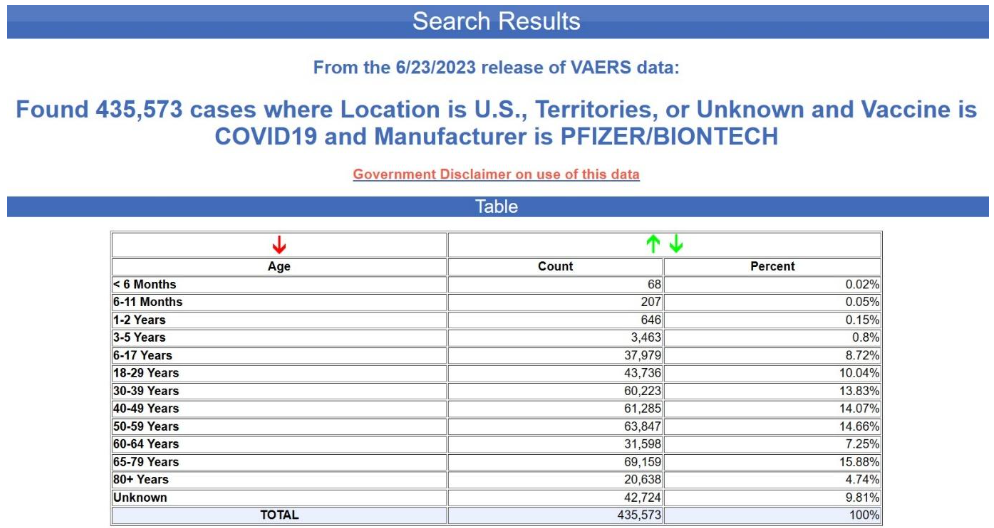Click the 6/23/2023 release of VAERS data text

(496, 68)
